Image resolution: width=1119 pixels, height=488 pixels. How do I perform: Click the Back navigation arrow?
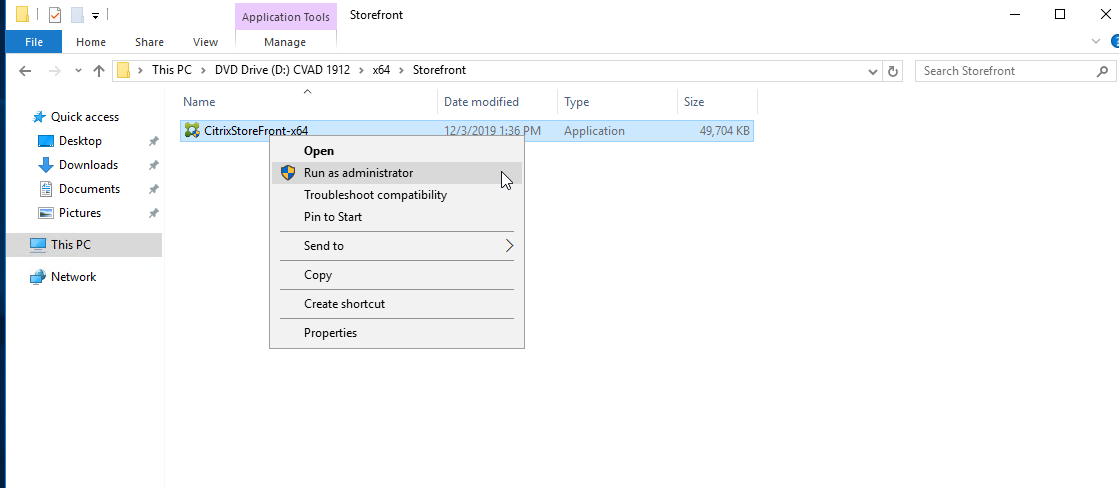(25, 71)
